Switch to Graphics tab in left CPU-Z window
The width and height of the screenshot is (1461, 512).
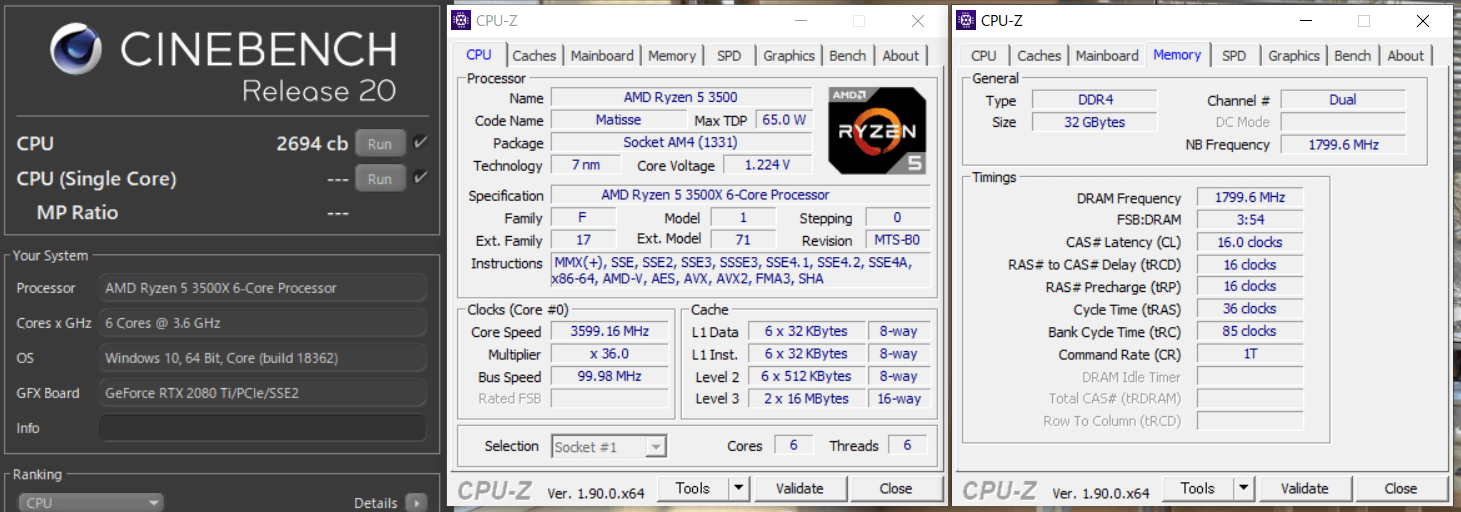[x=789, y=56]
